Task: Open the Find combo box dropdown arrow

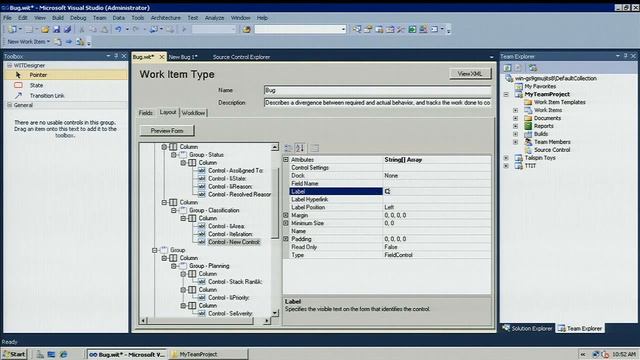Action: click(x=343, y=29)
